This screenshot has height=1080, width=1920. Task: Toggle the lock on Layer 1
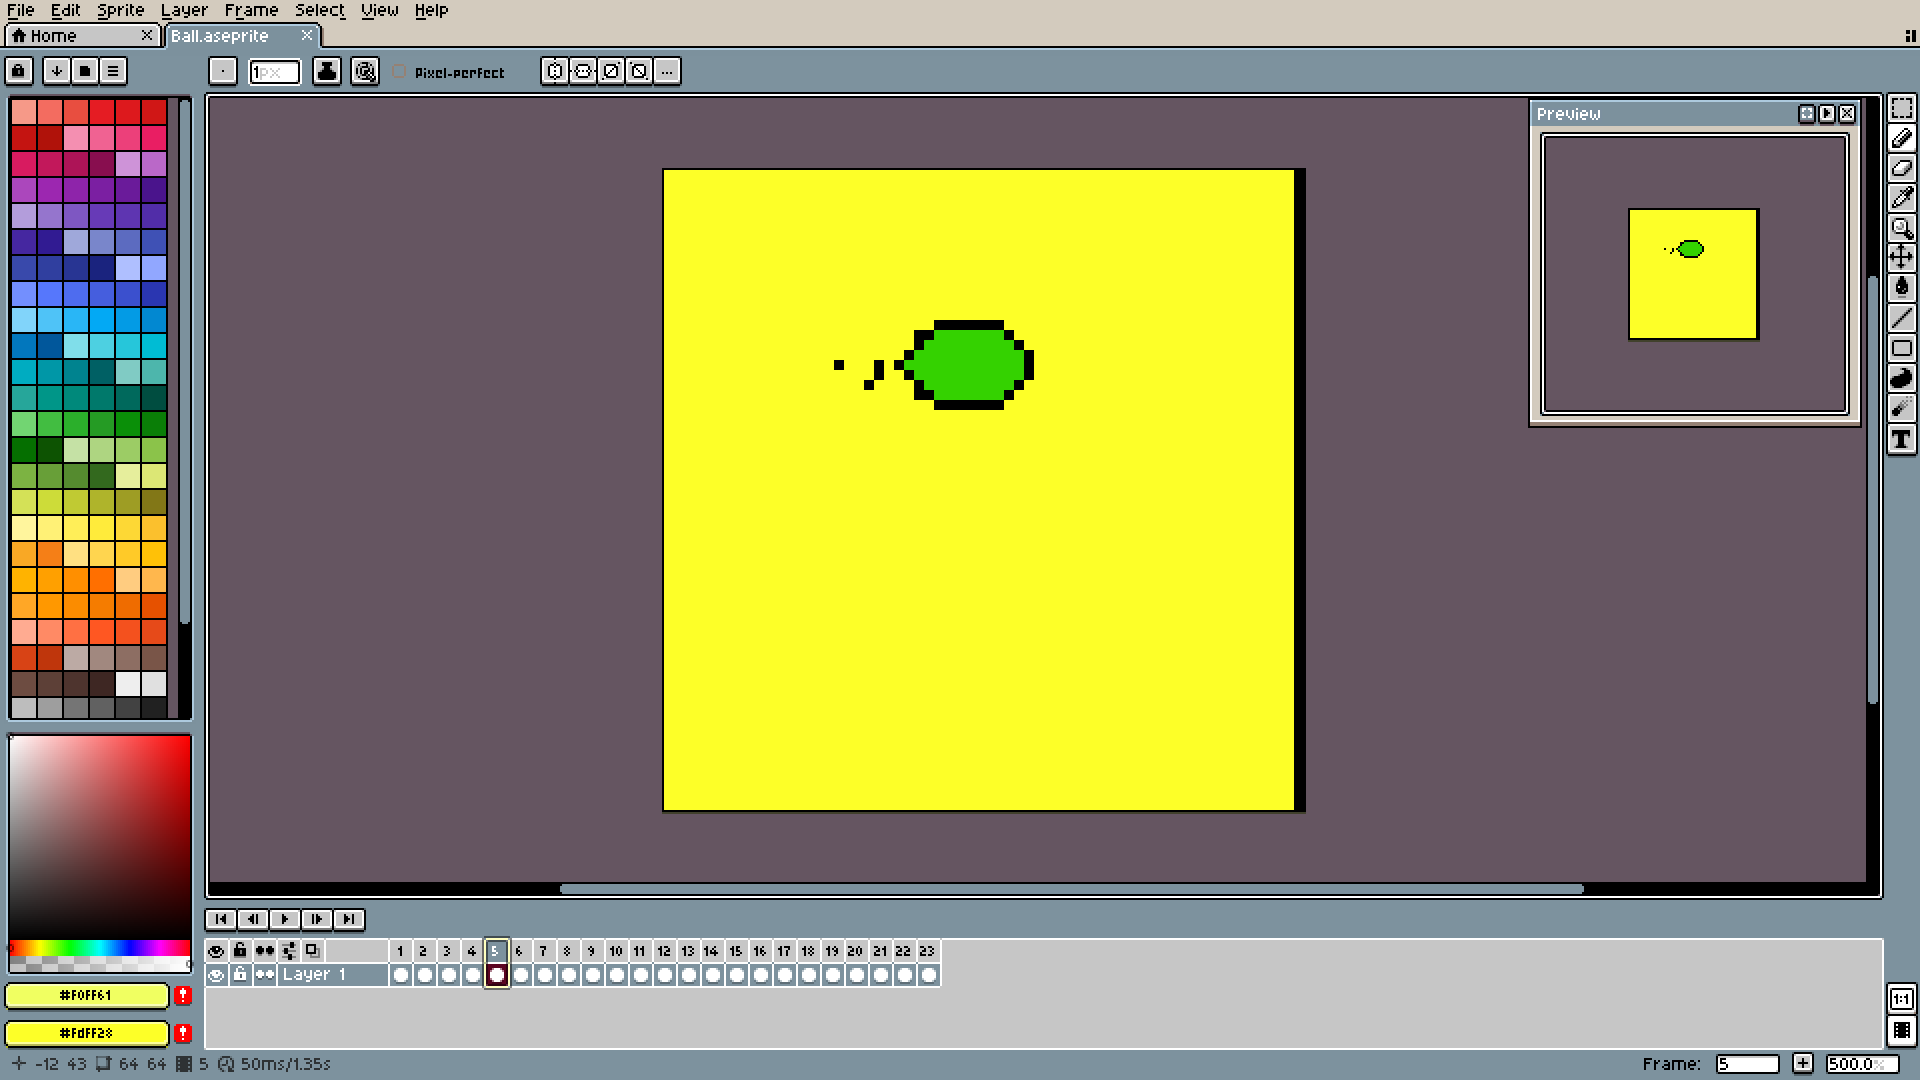[x=240, y=975]
